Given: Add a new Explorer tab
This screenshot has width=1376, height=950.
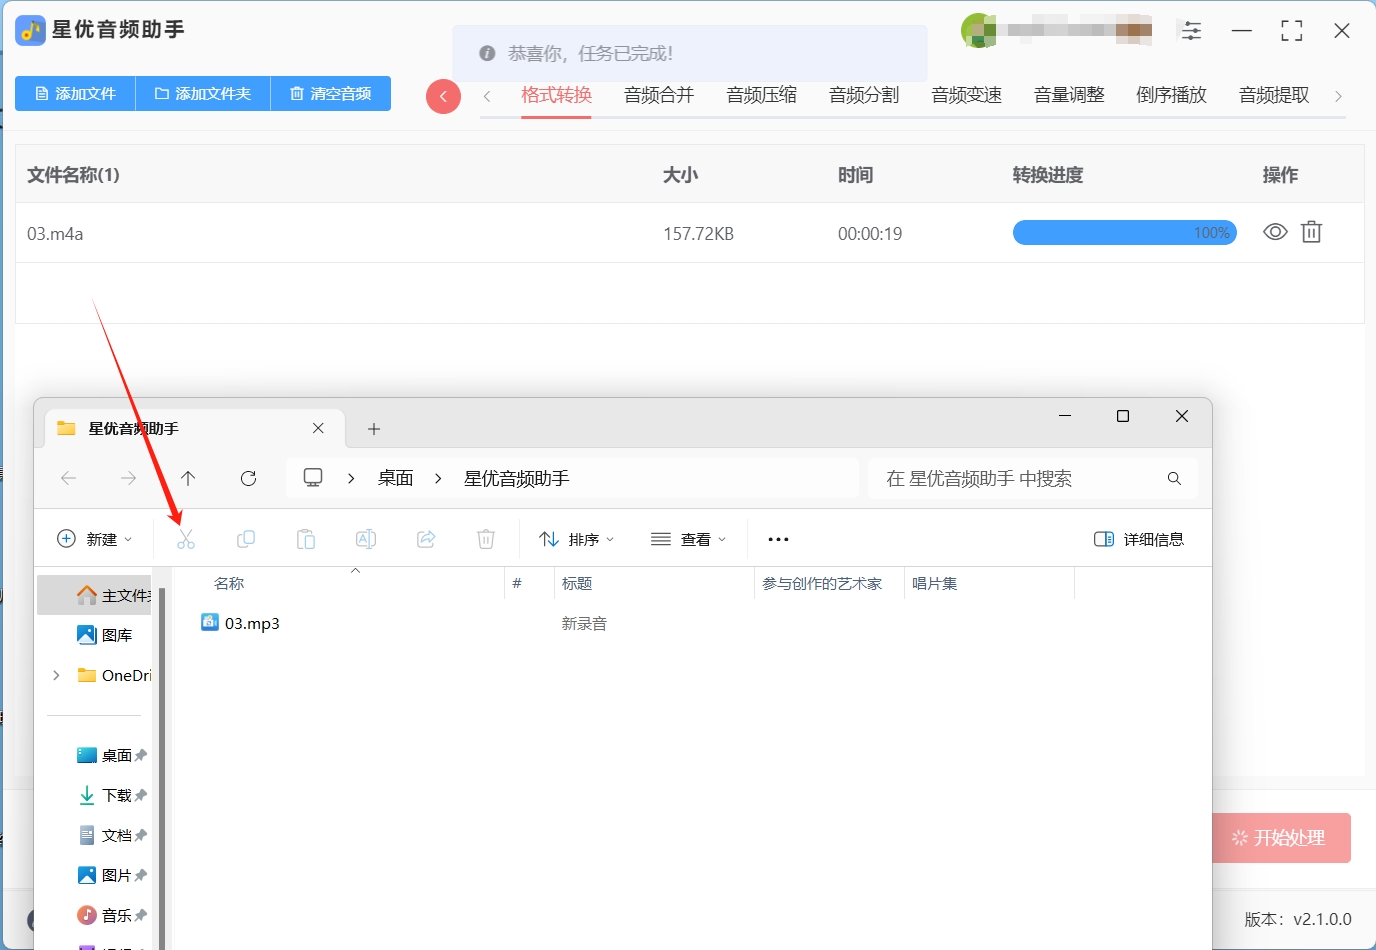Looking at the screenshot, I should click(374, 429).
